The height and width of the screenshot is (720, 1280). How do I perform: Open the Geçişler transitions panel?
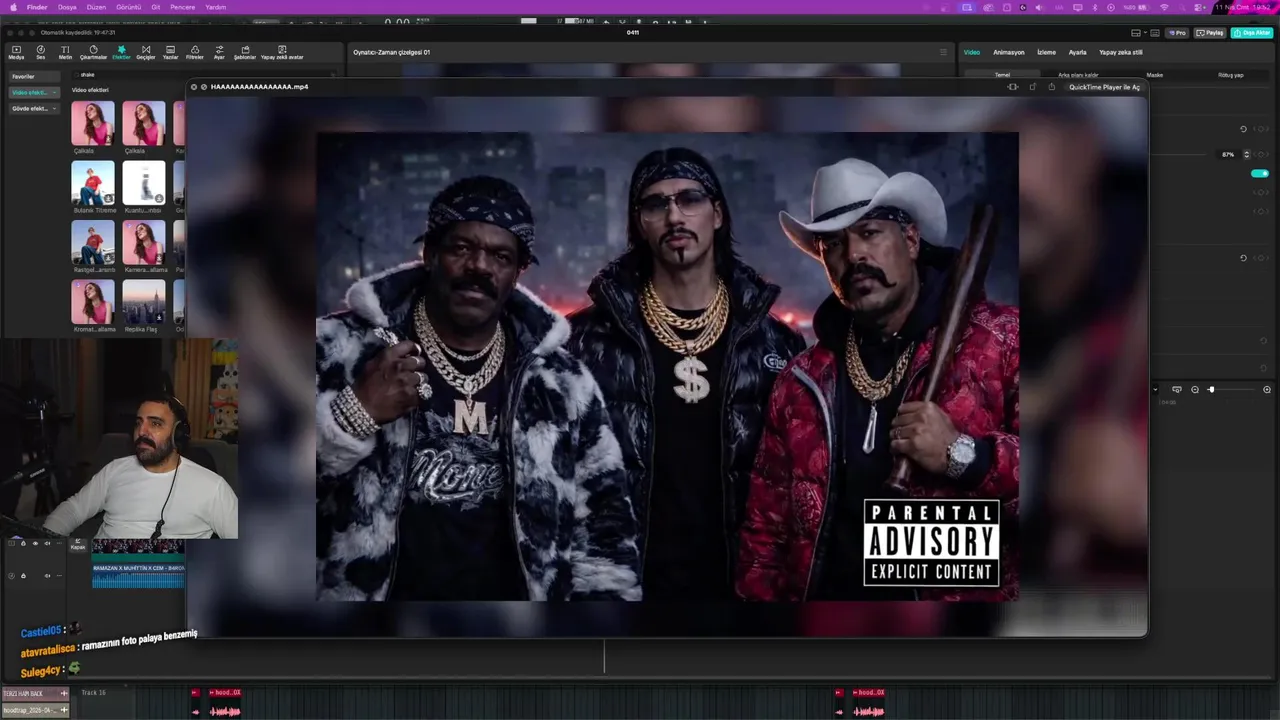pyautogui.click(x=146, y=52)
